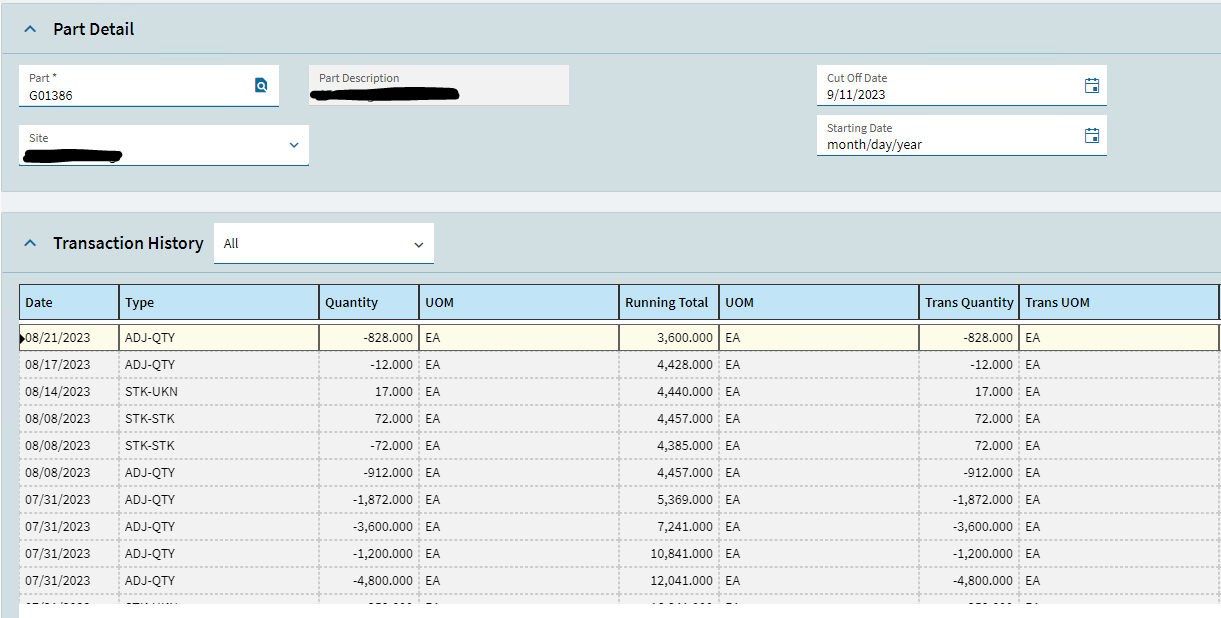Viewport: 1221px width, 618px height.
Task: Collapse the Transaction History section
Action: tap(30, 243)
